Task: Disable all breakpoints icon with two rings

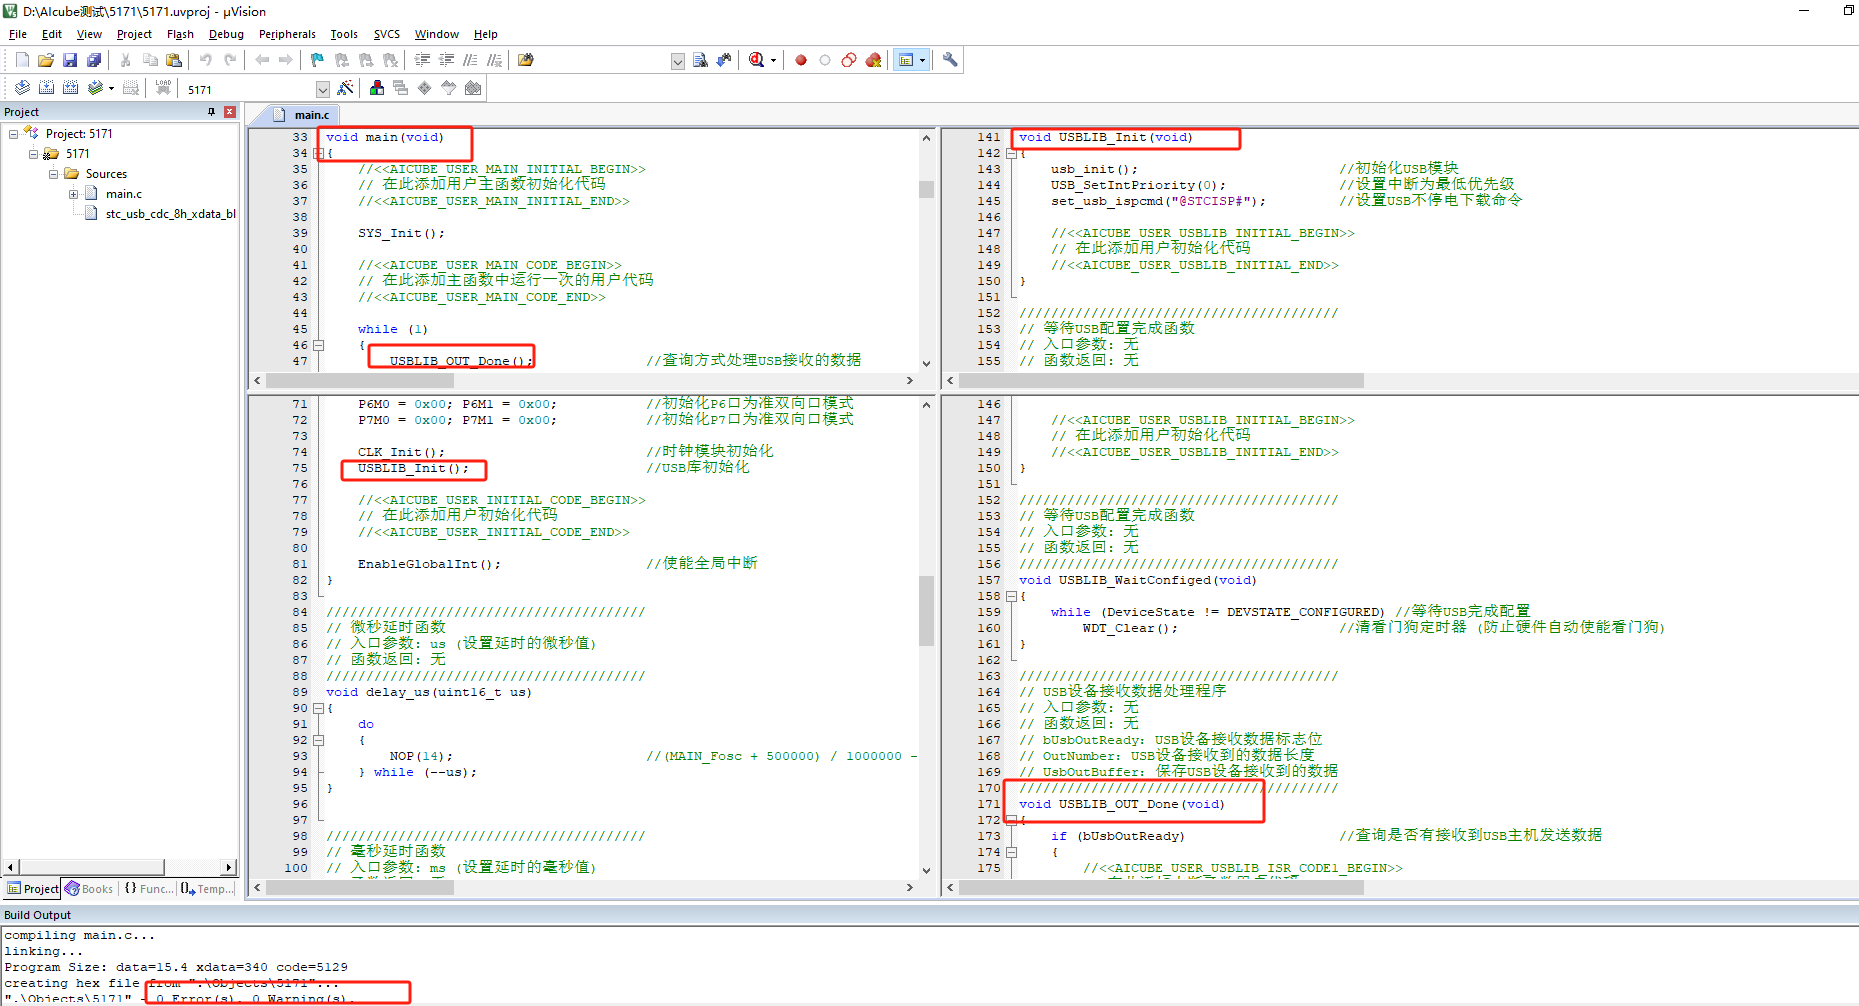Action: (x=849, y=60)
